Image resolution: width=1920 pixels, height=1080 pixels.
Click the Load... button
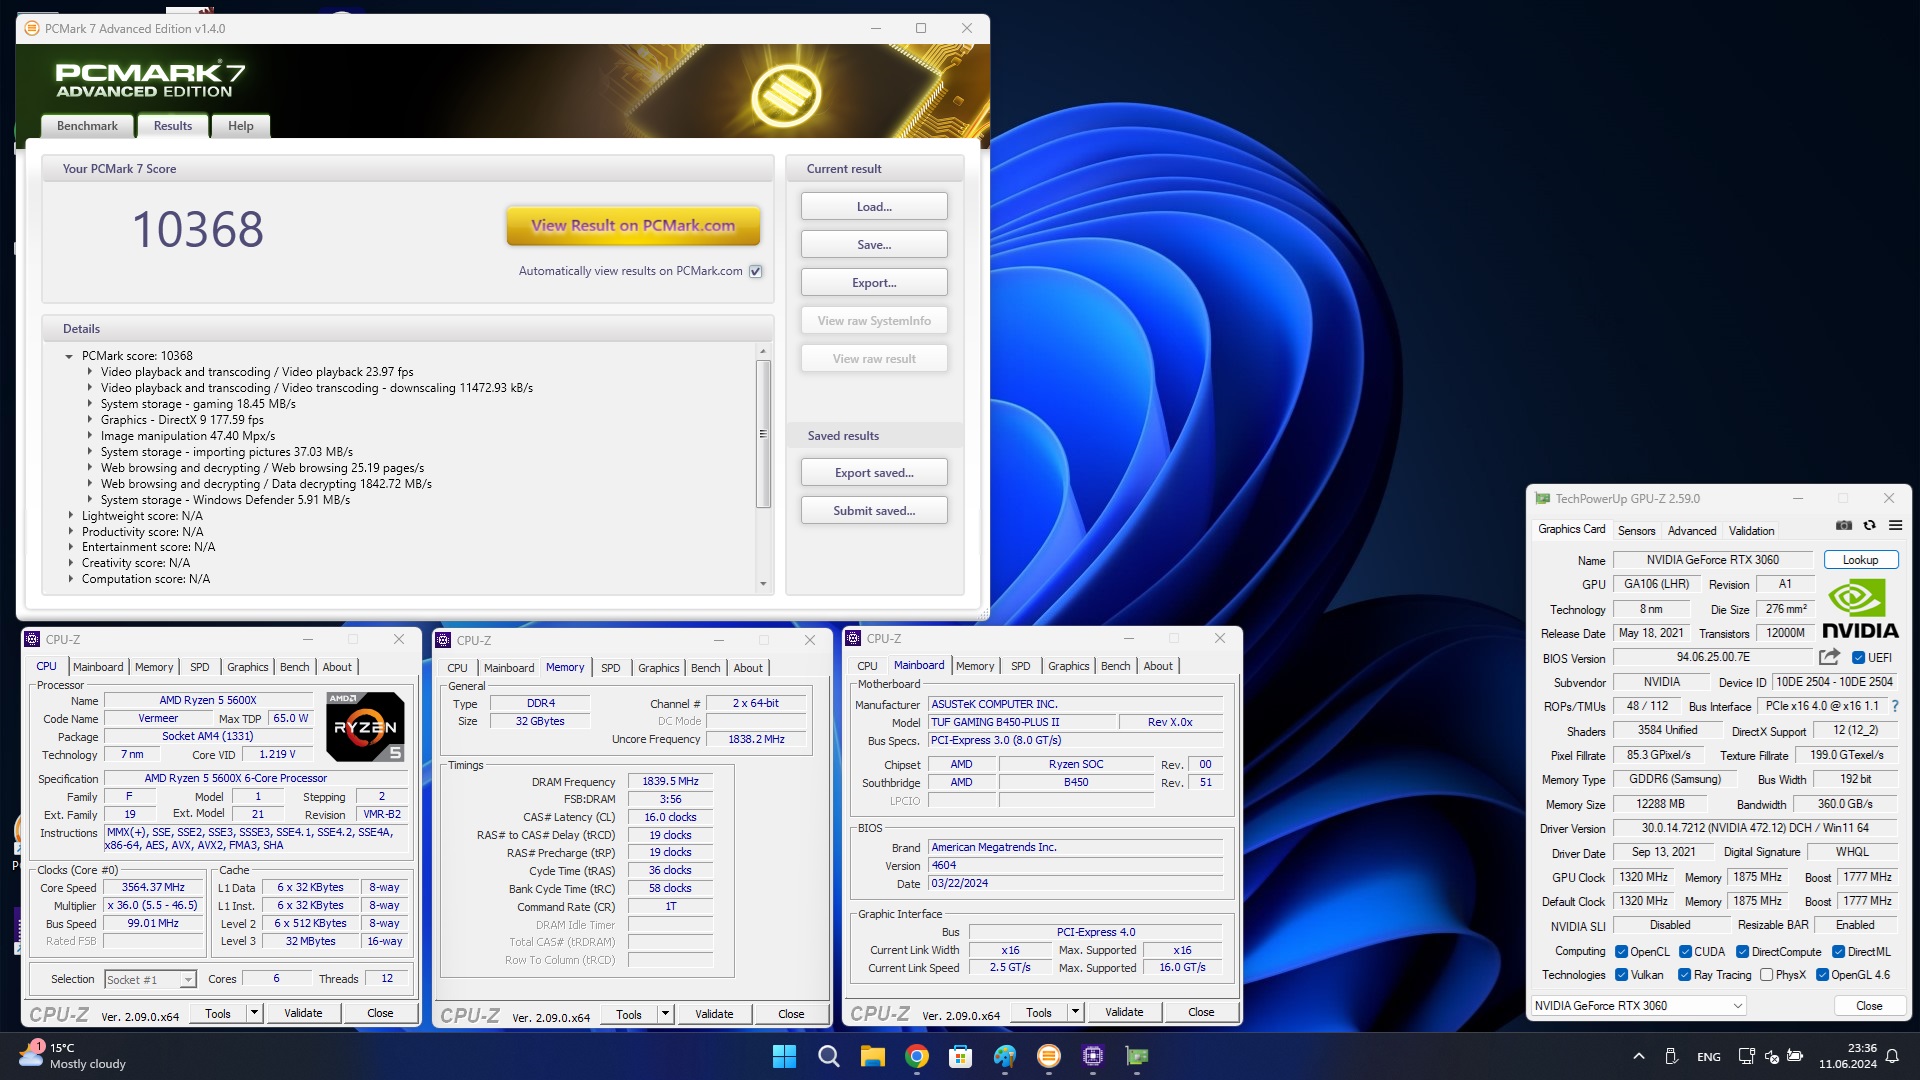[874, 207]
